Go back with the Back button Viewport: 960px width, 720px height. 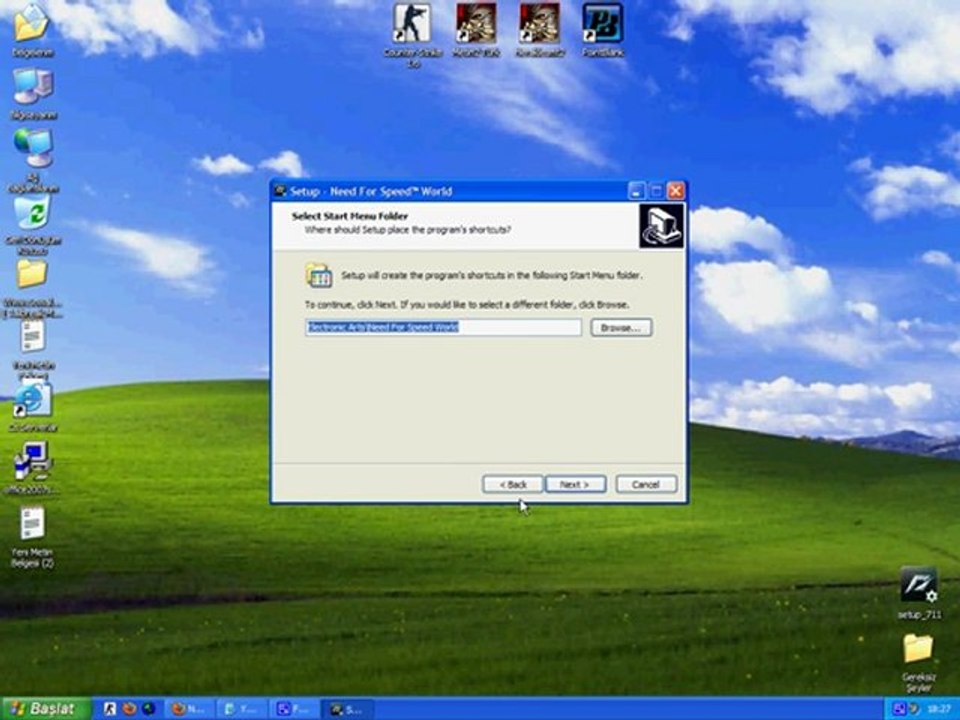pos(512,484)
